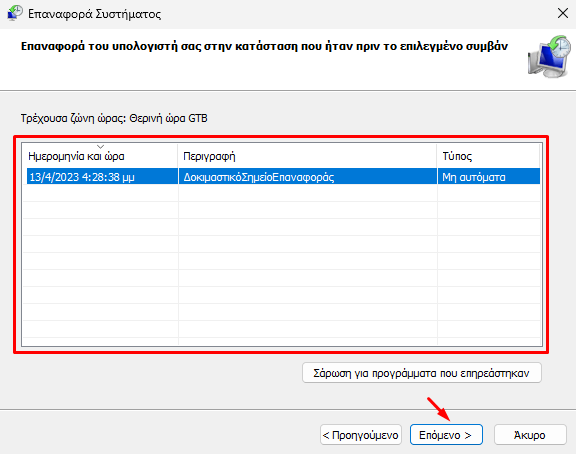Click the System Restore title bar icon

(x=15, y=13)
